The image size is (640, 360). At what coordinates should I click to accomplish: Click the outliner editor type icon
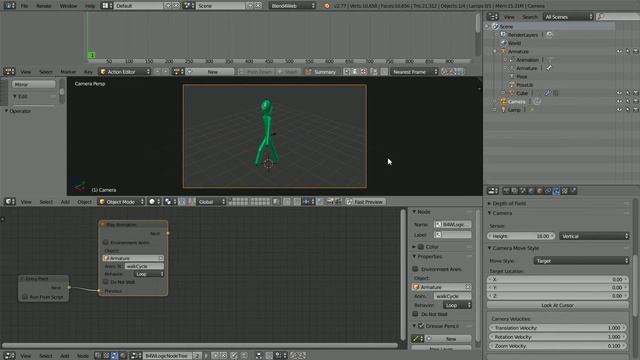click(493, 17)
